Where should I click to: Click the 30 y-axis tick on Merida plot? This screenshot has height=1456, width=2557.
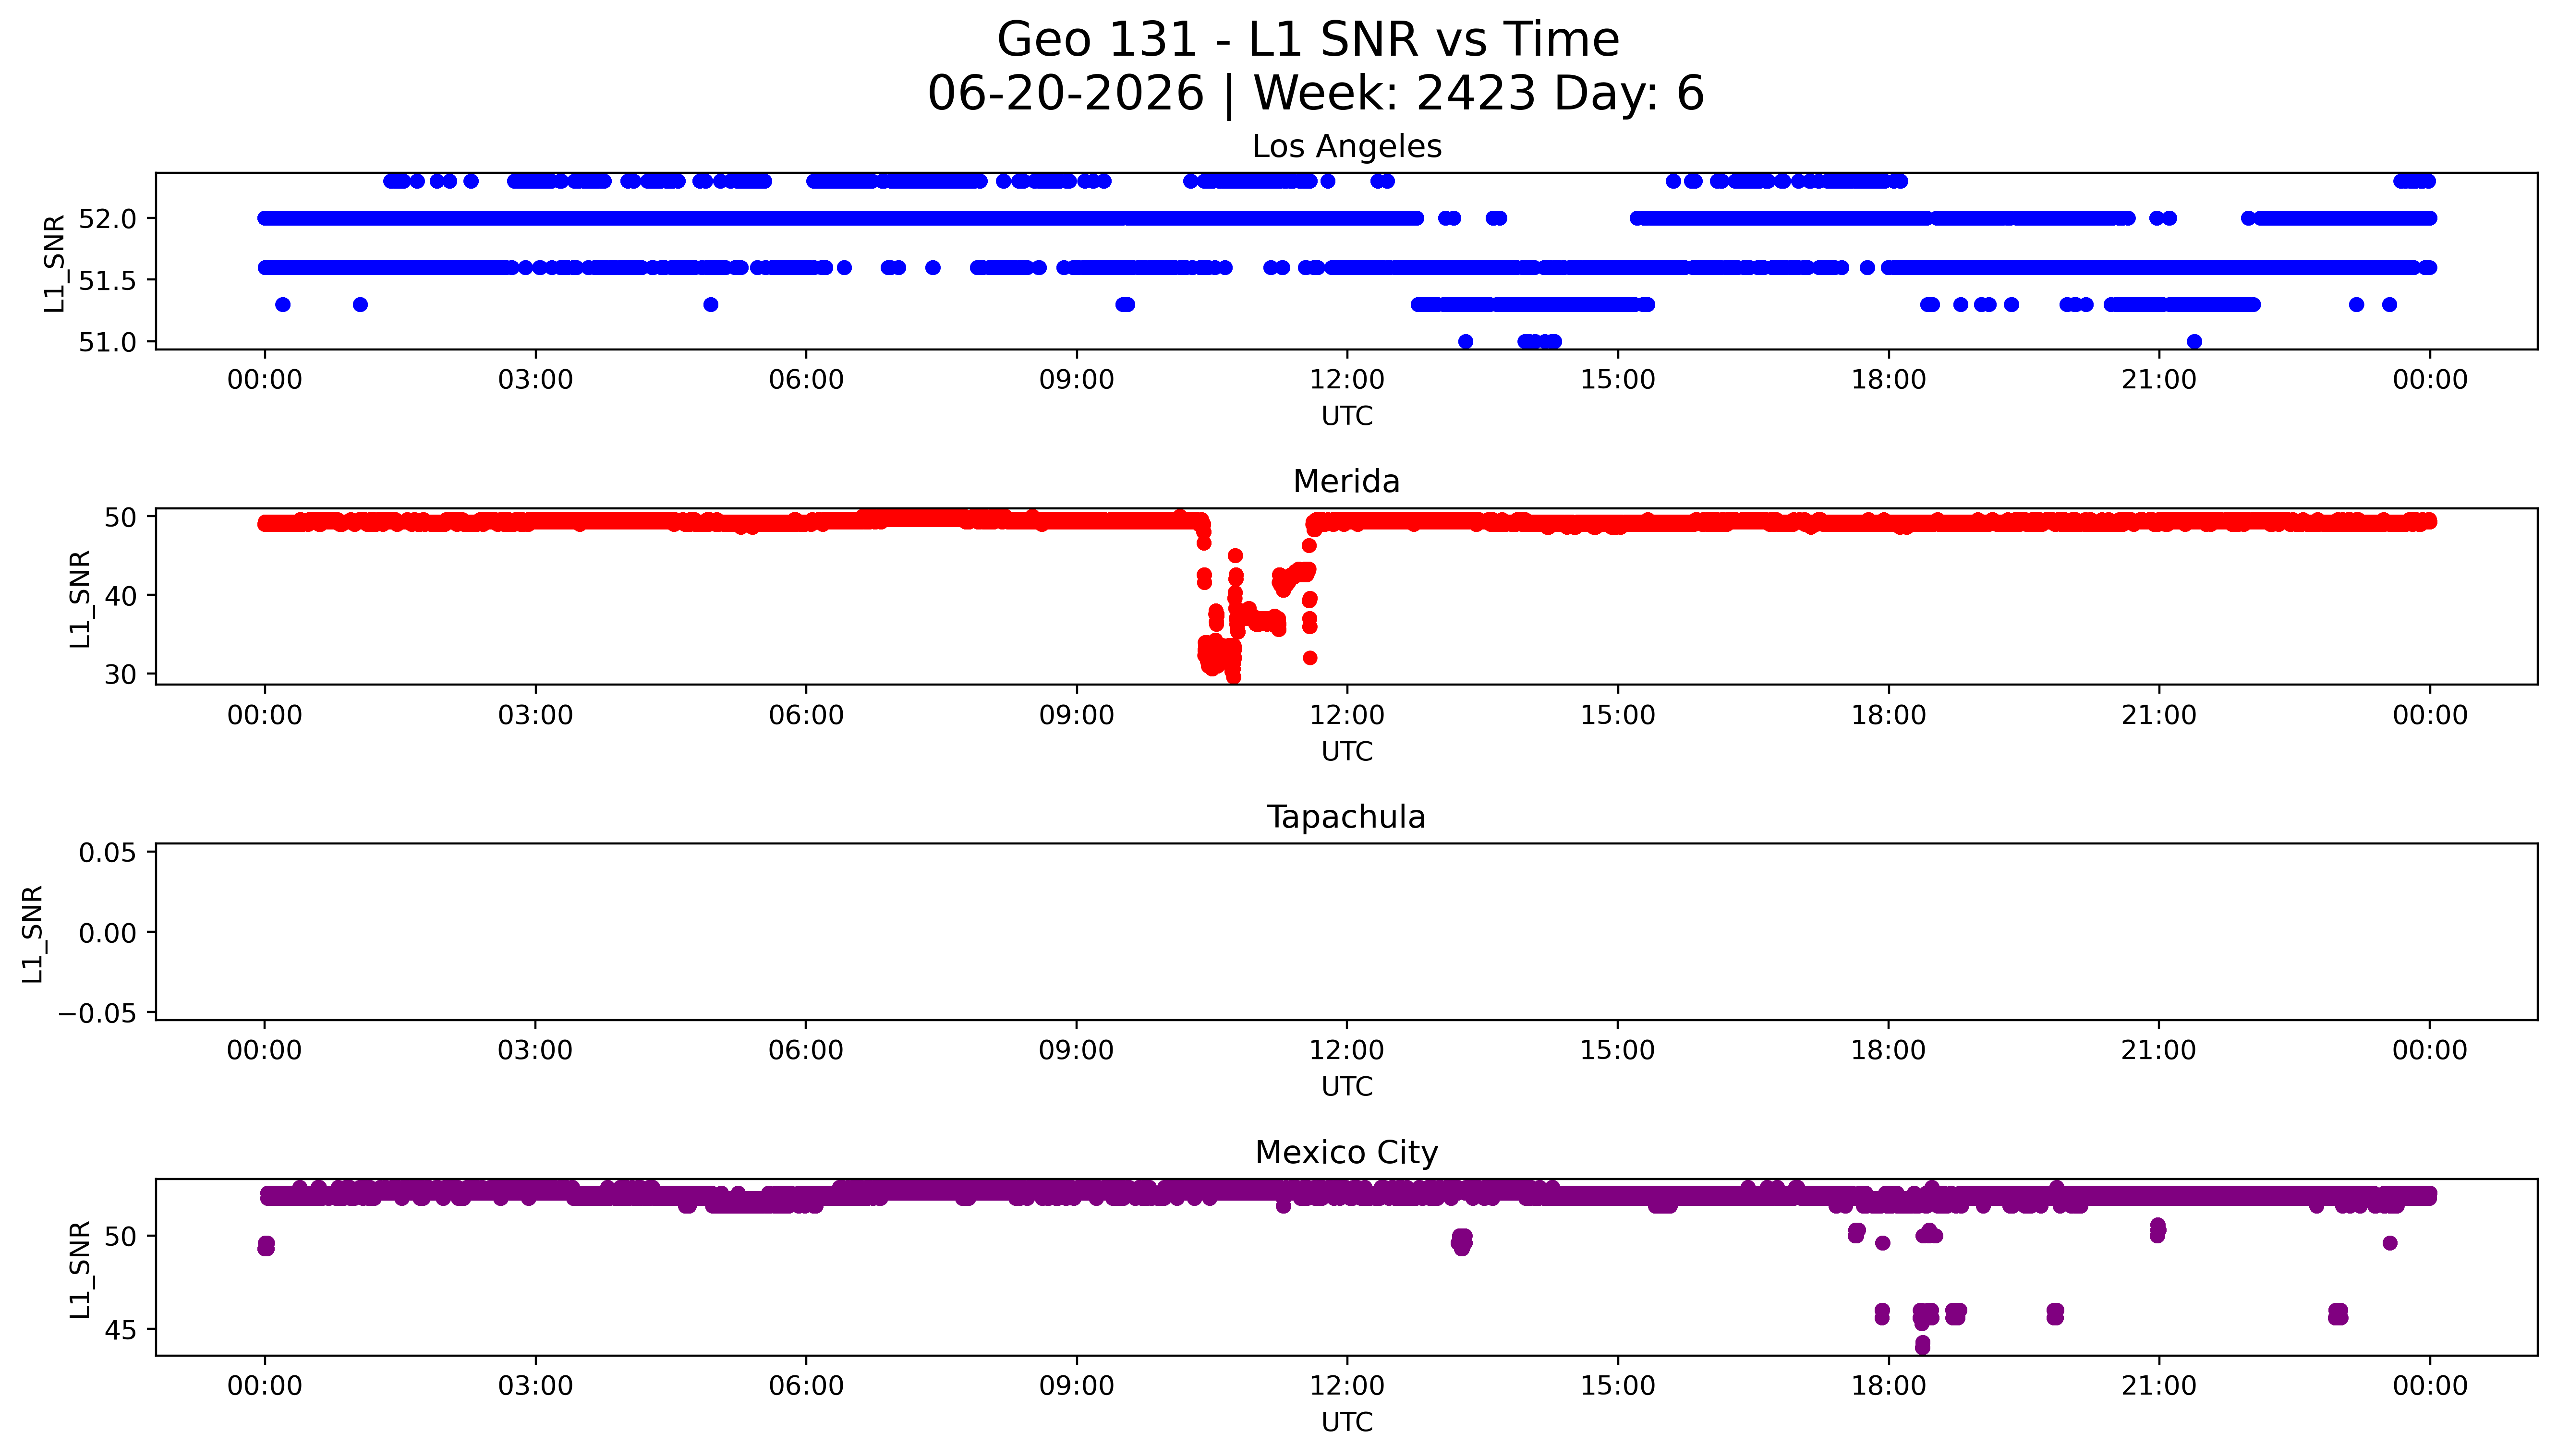[x=120, y=675]
